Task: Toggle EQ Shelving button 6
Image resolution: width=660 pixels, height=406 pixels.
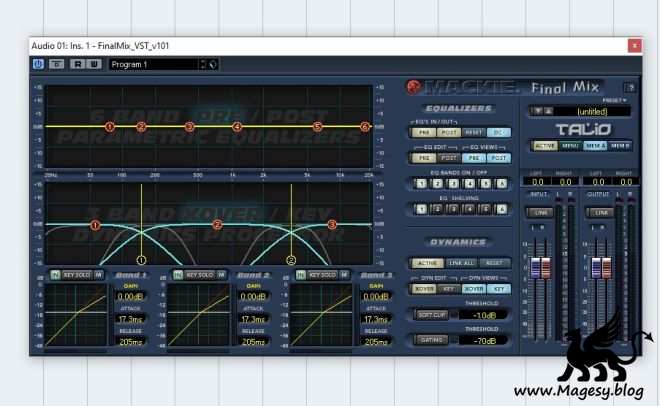Action: (x=501, y=209)
